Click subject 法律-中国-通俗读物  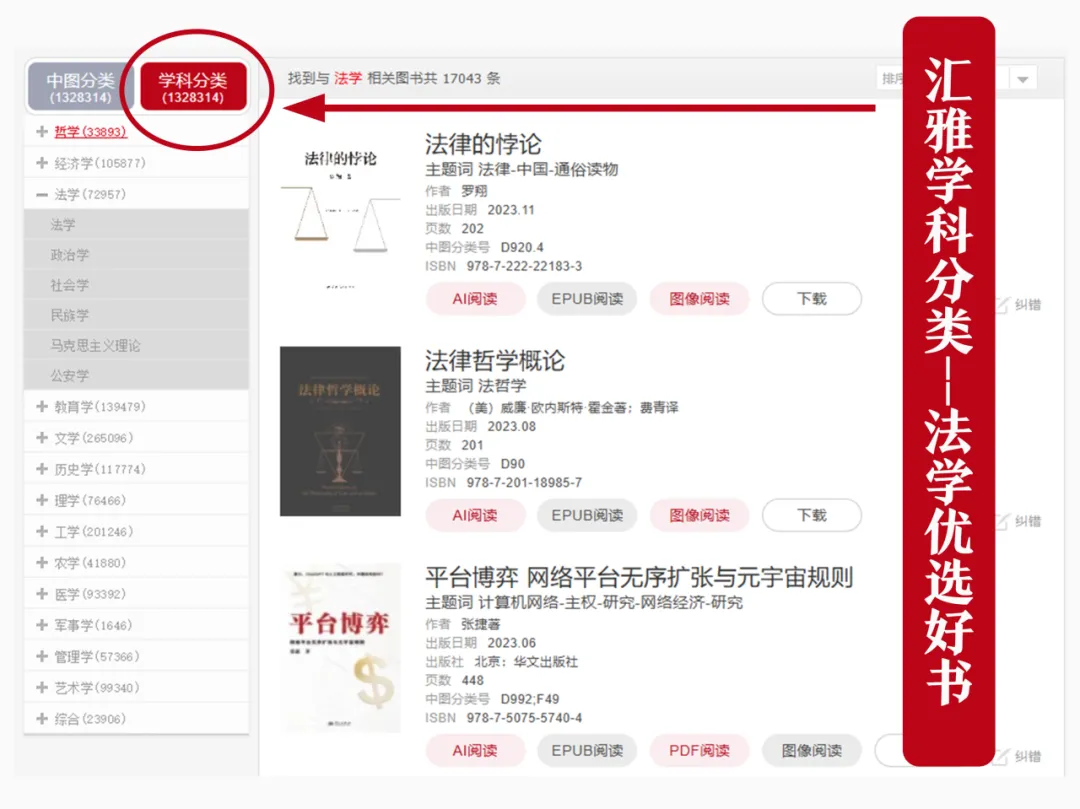pyautogui.click(x=548, y=169)
